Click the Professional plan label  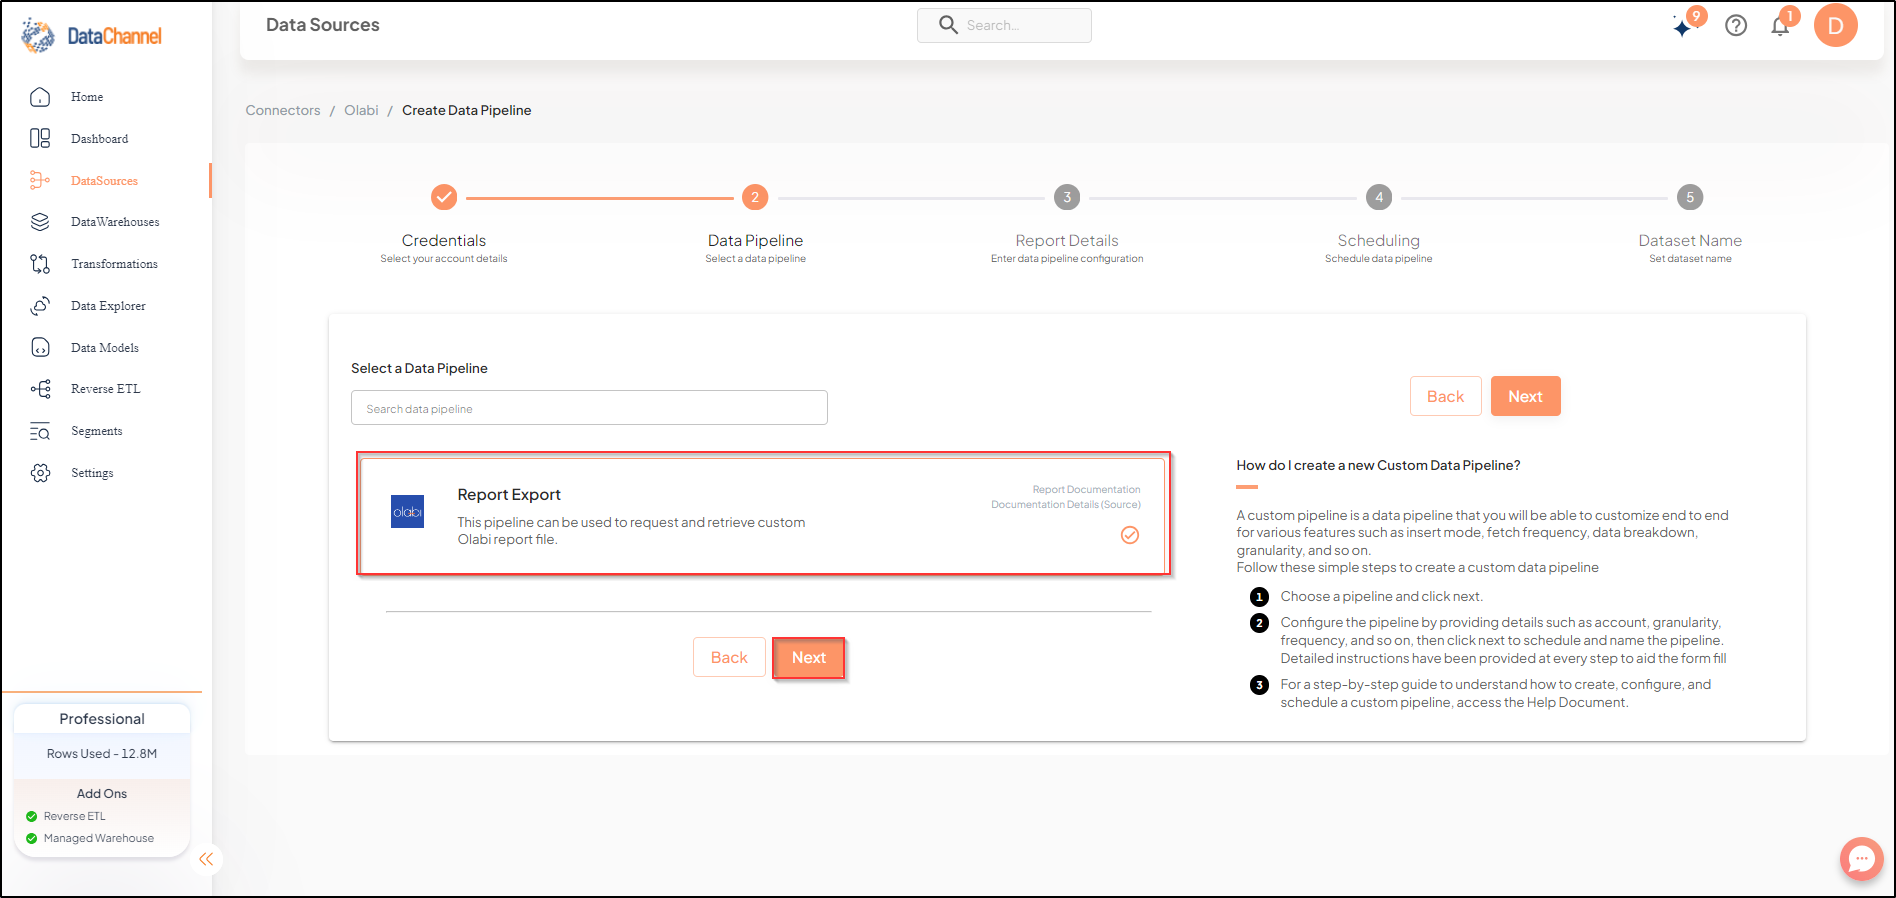[x=102, y=719]
